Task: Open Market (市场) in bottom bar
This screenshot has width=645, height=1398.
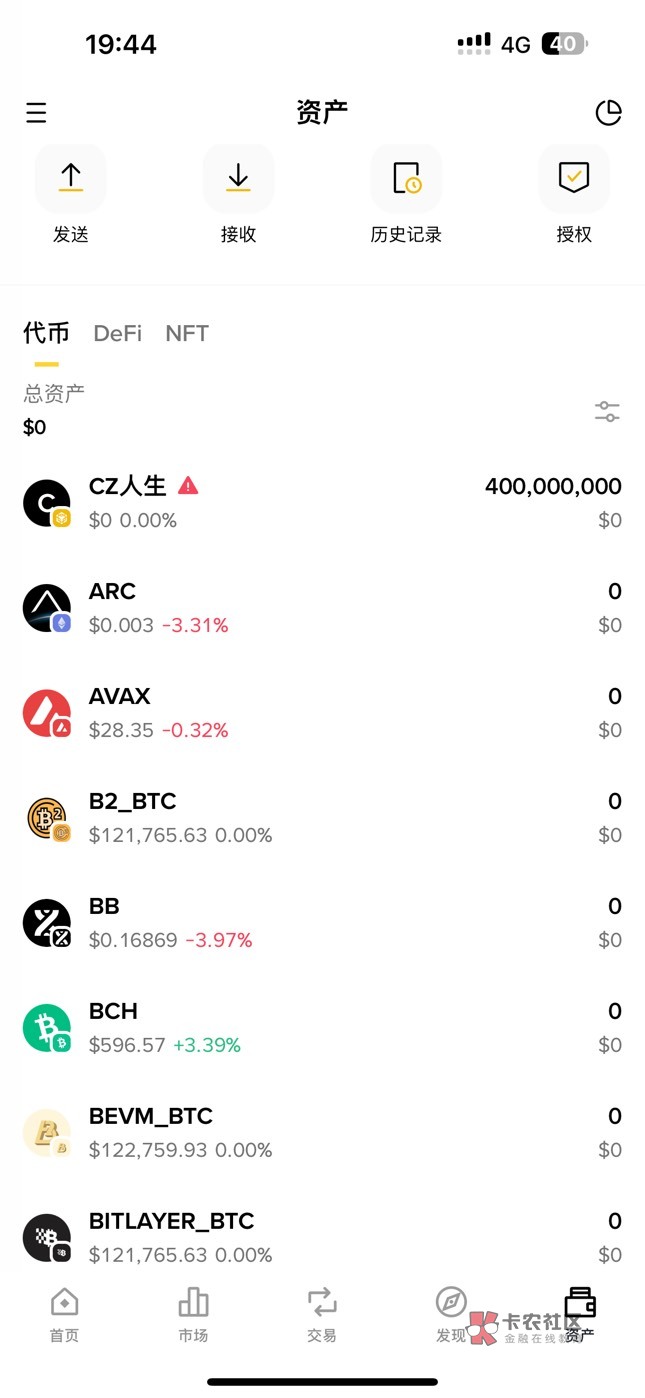Action: click(193, 1314)
